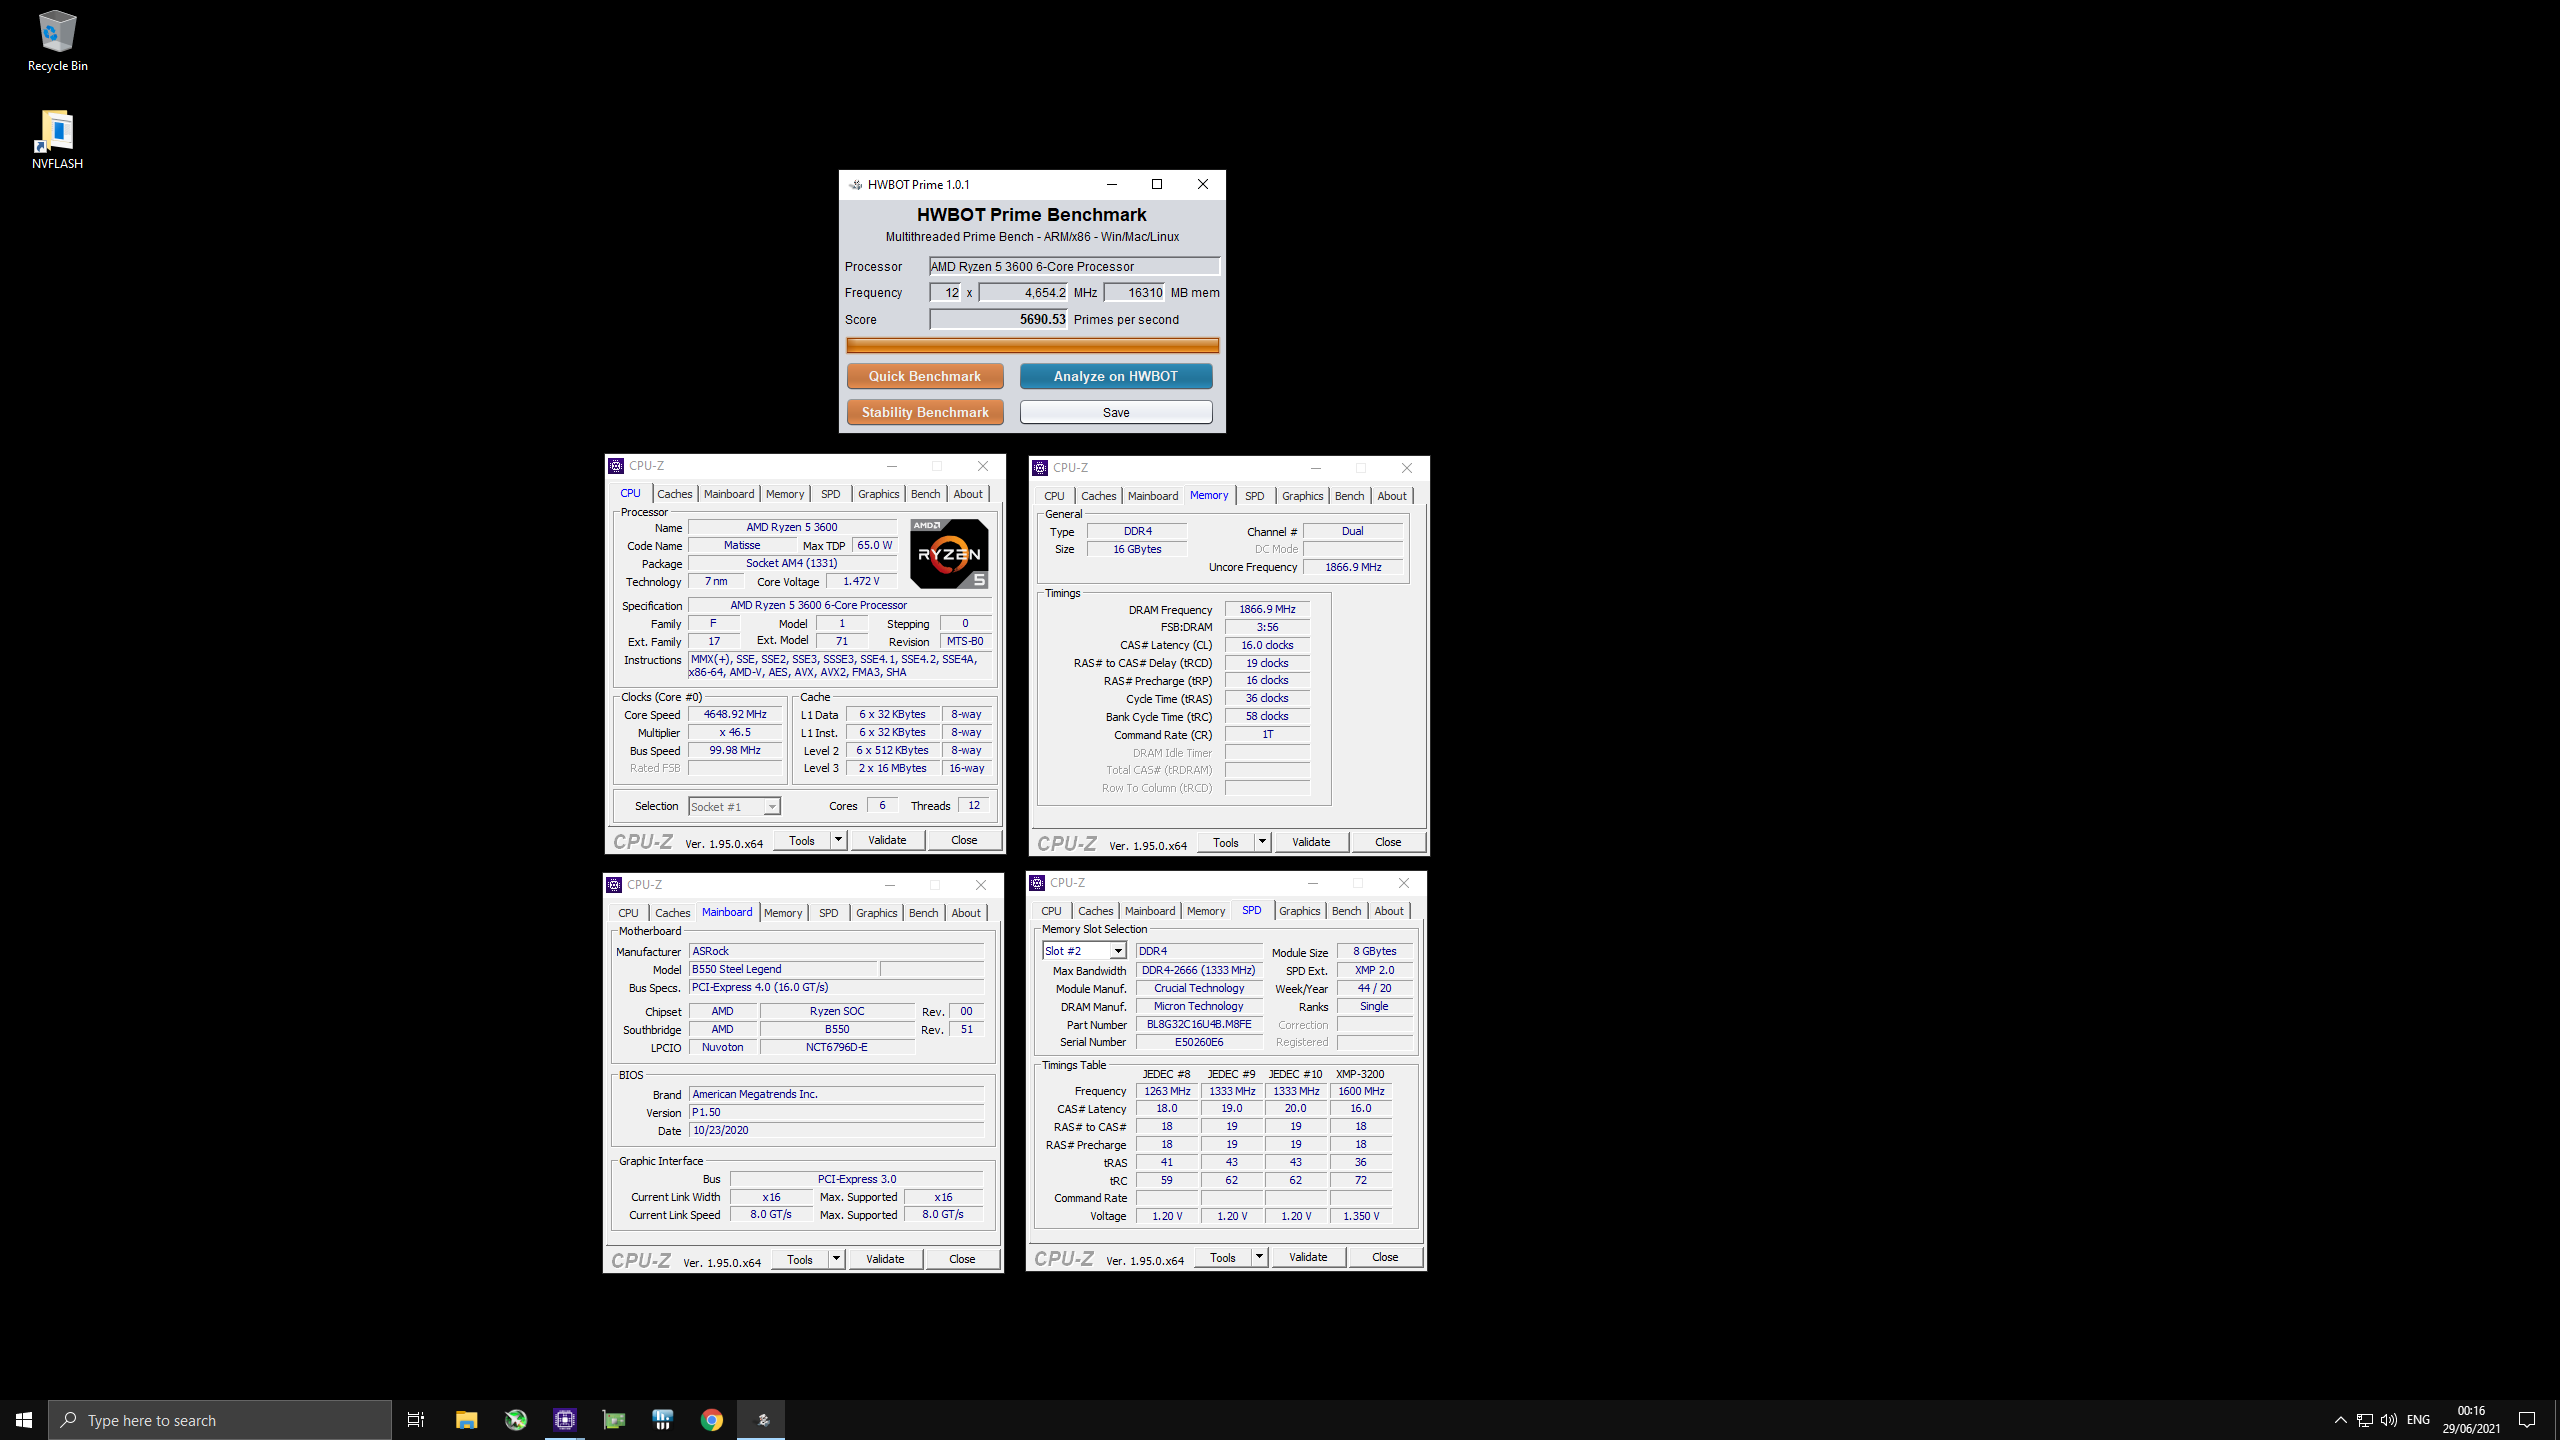The width and height of the screenshot is (2560, 1440).
Task: Click the Processor name field in HWBOT
Action: [1074, 266]
